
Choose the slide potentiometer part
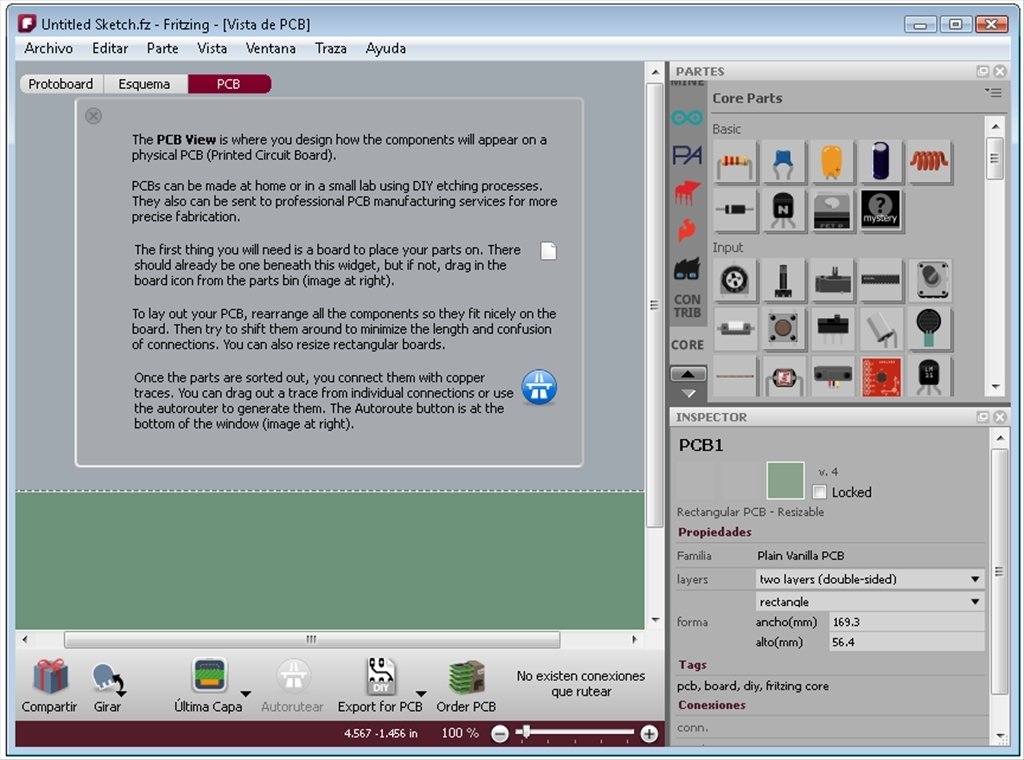(x=831, y=281)
